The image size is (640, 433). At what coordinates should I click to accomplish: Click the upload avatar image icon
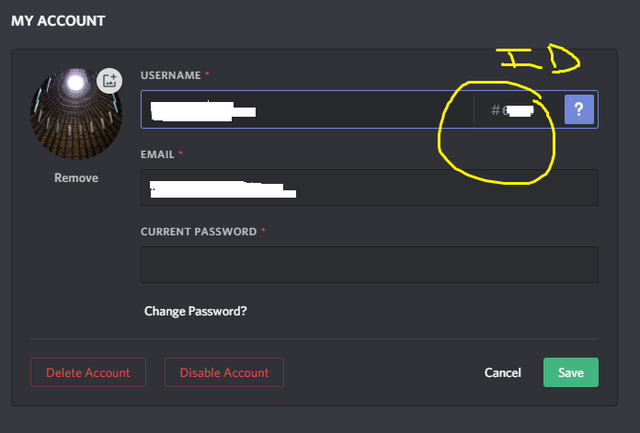click(x=109, y=81)
